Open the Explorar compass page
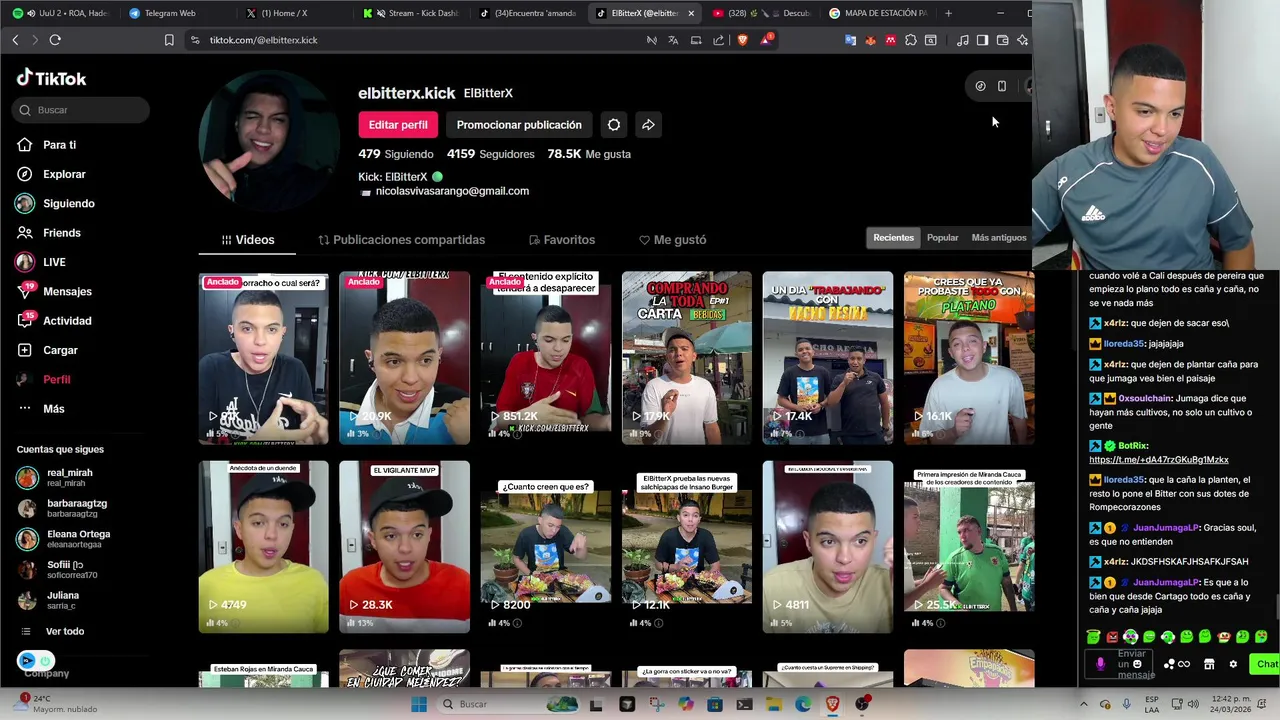 (64, 174)
